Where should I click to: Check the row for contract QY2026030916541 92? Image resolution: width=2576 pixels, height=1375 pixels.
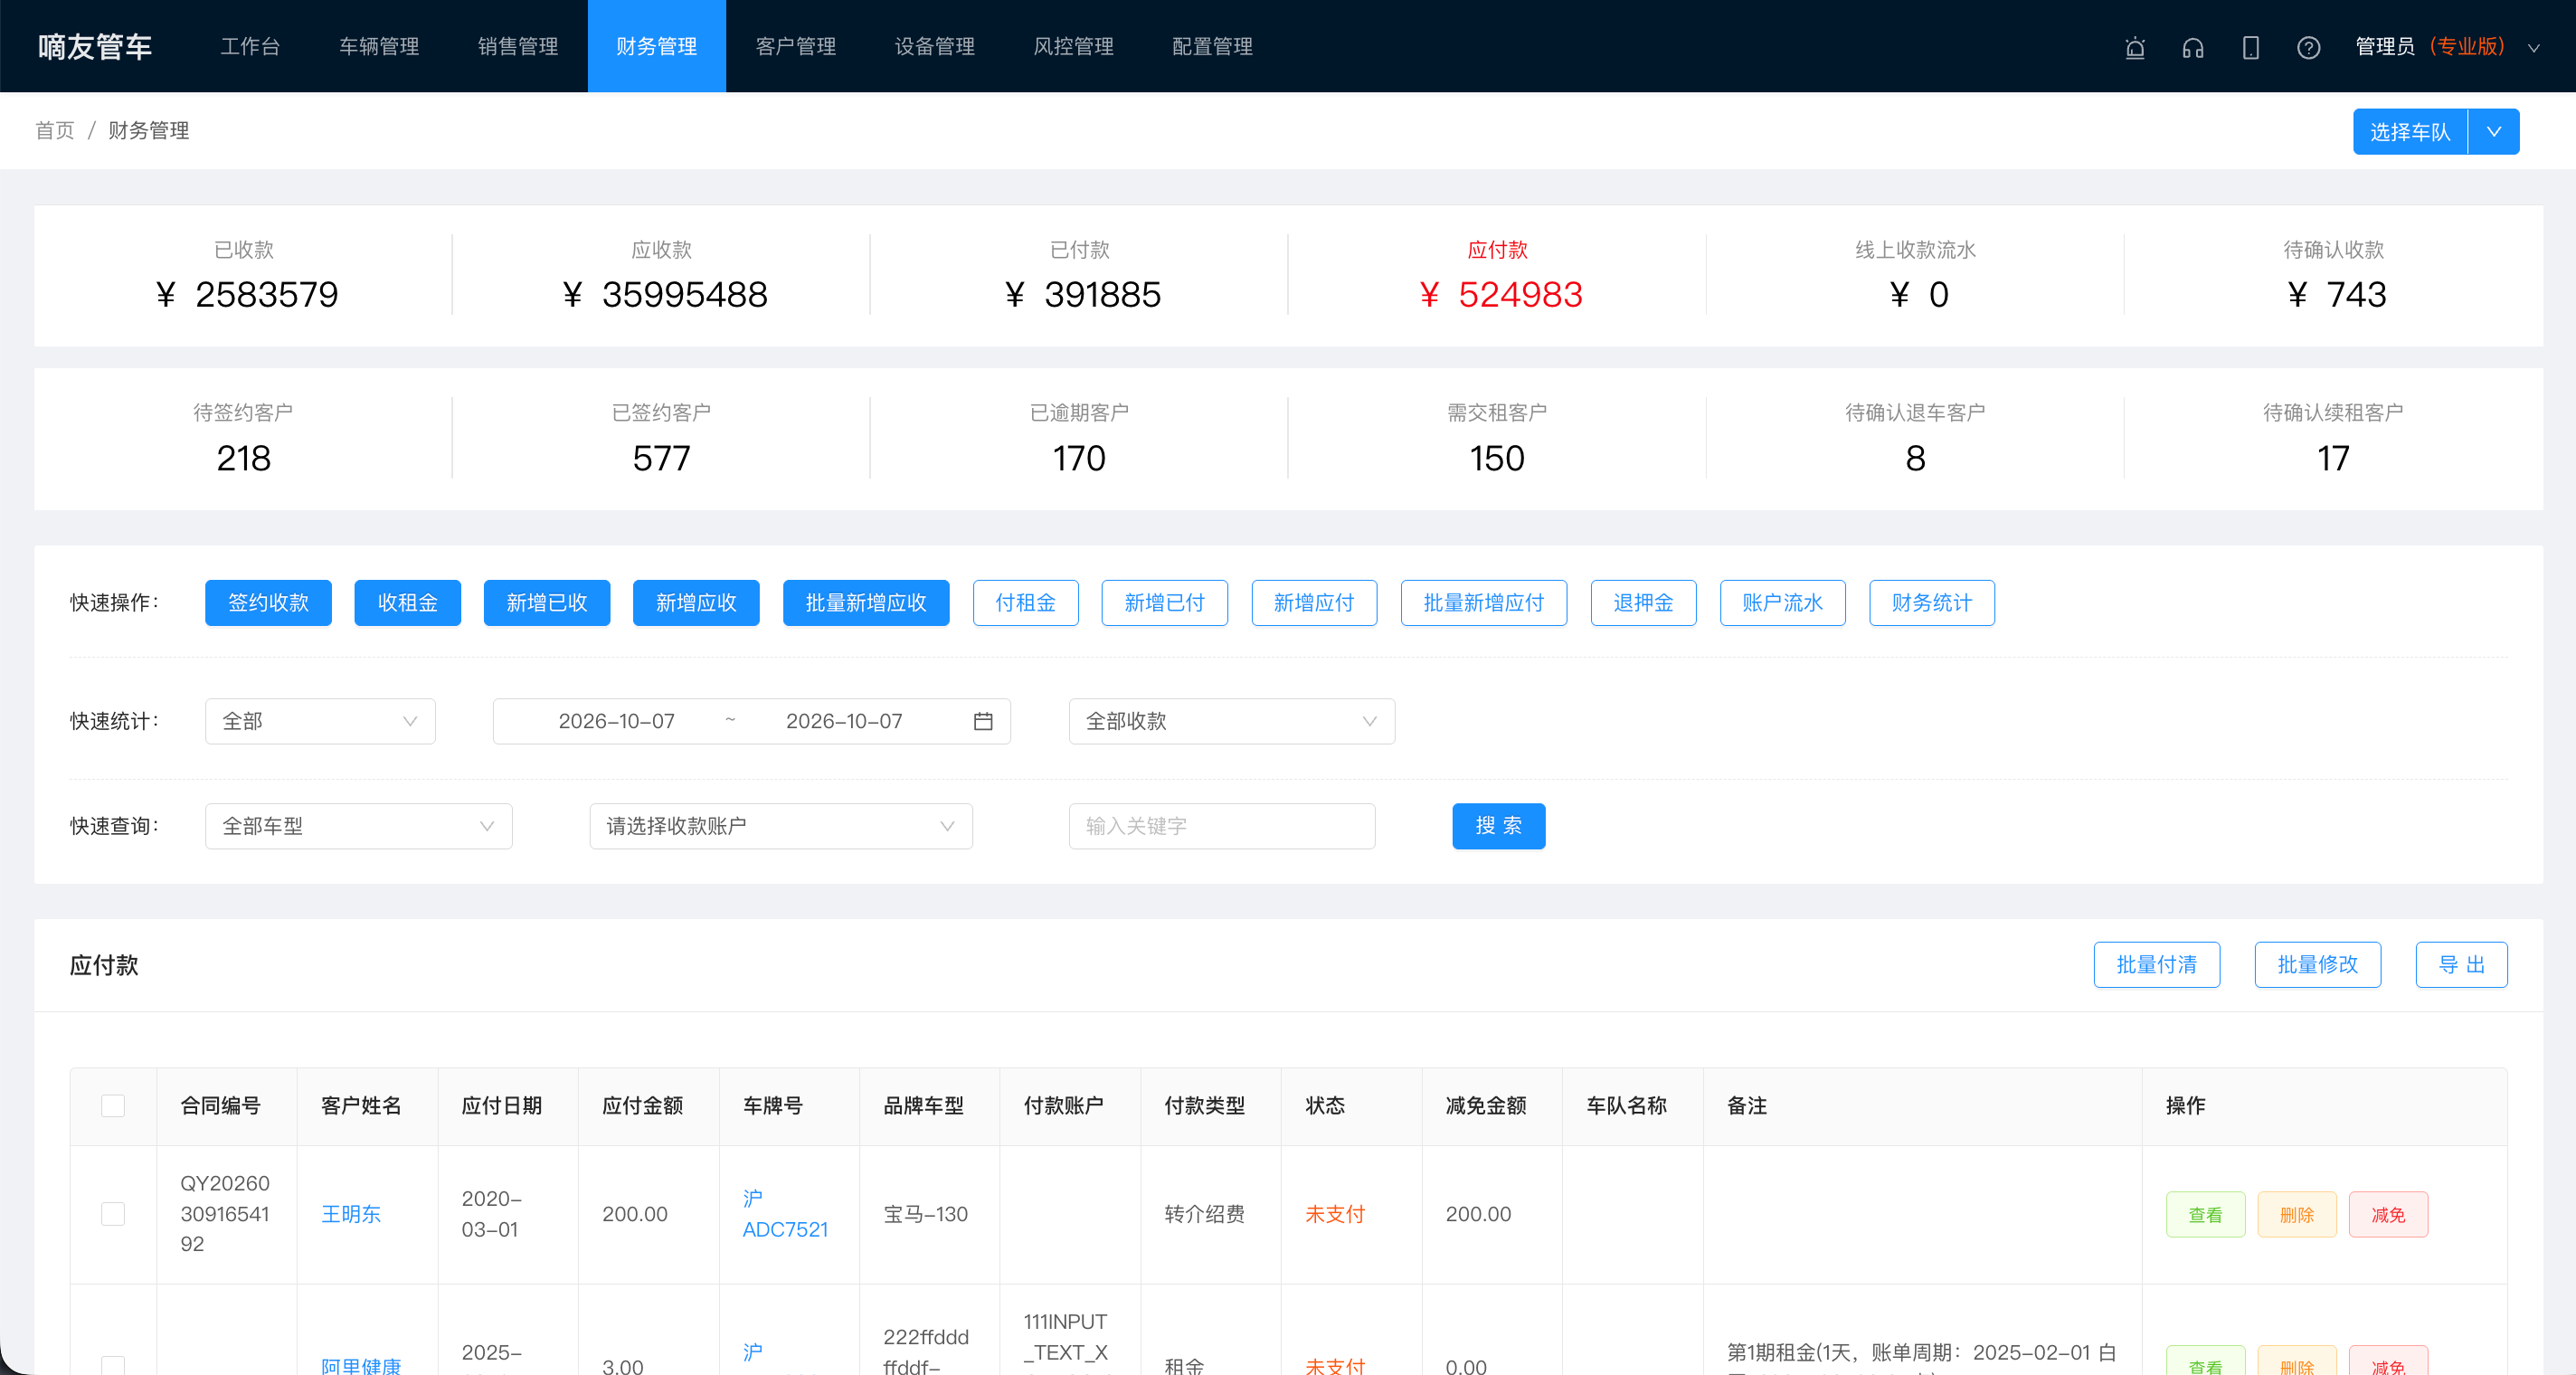point(113,1214)
